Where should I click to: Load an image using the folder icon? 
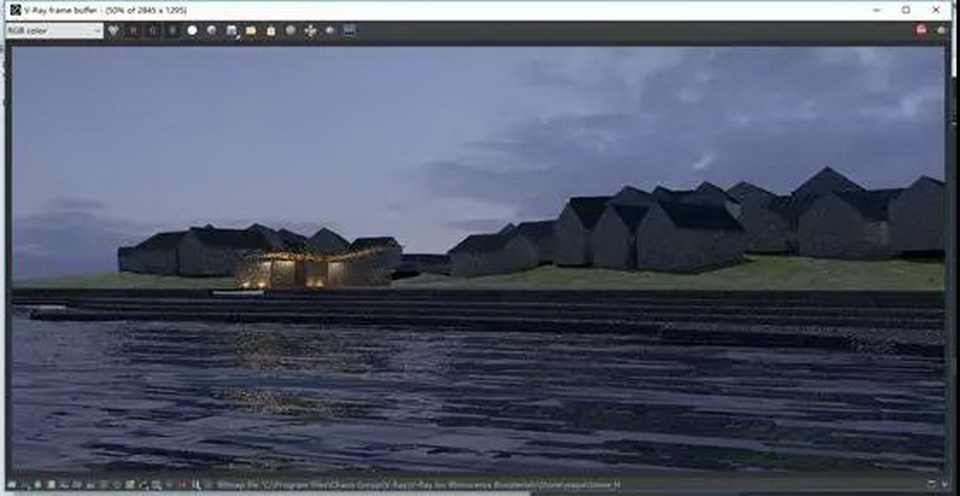click(x=251, y=30)
